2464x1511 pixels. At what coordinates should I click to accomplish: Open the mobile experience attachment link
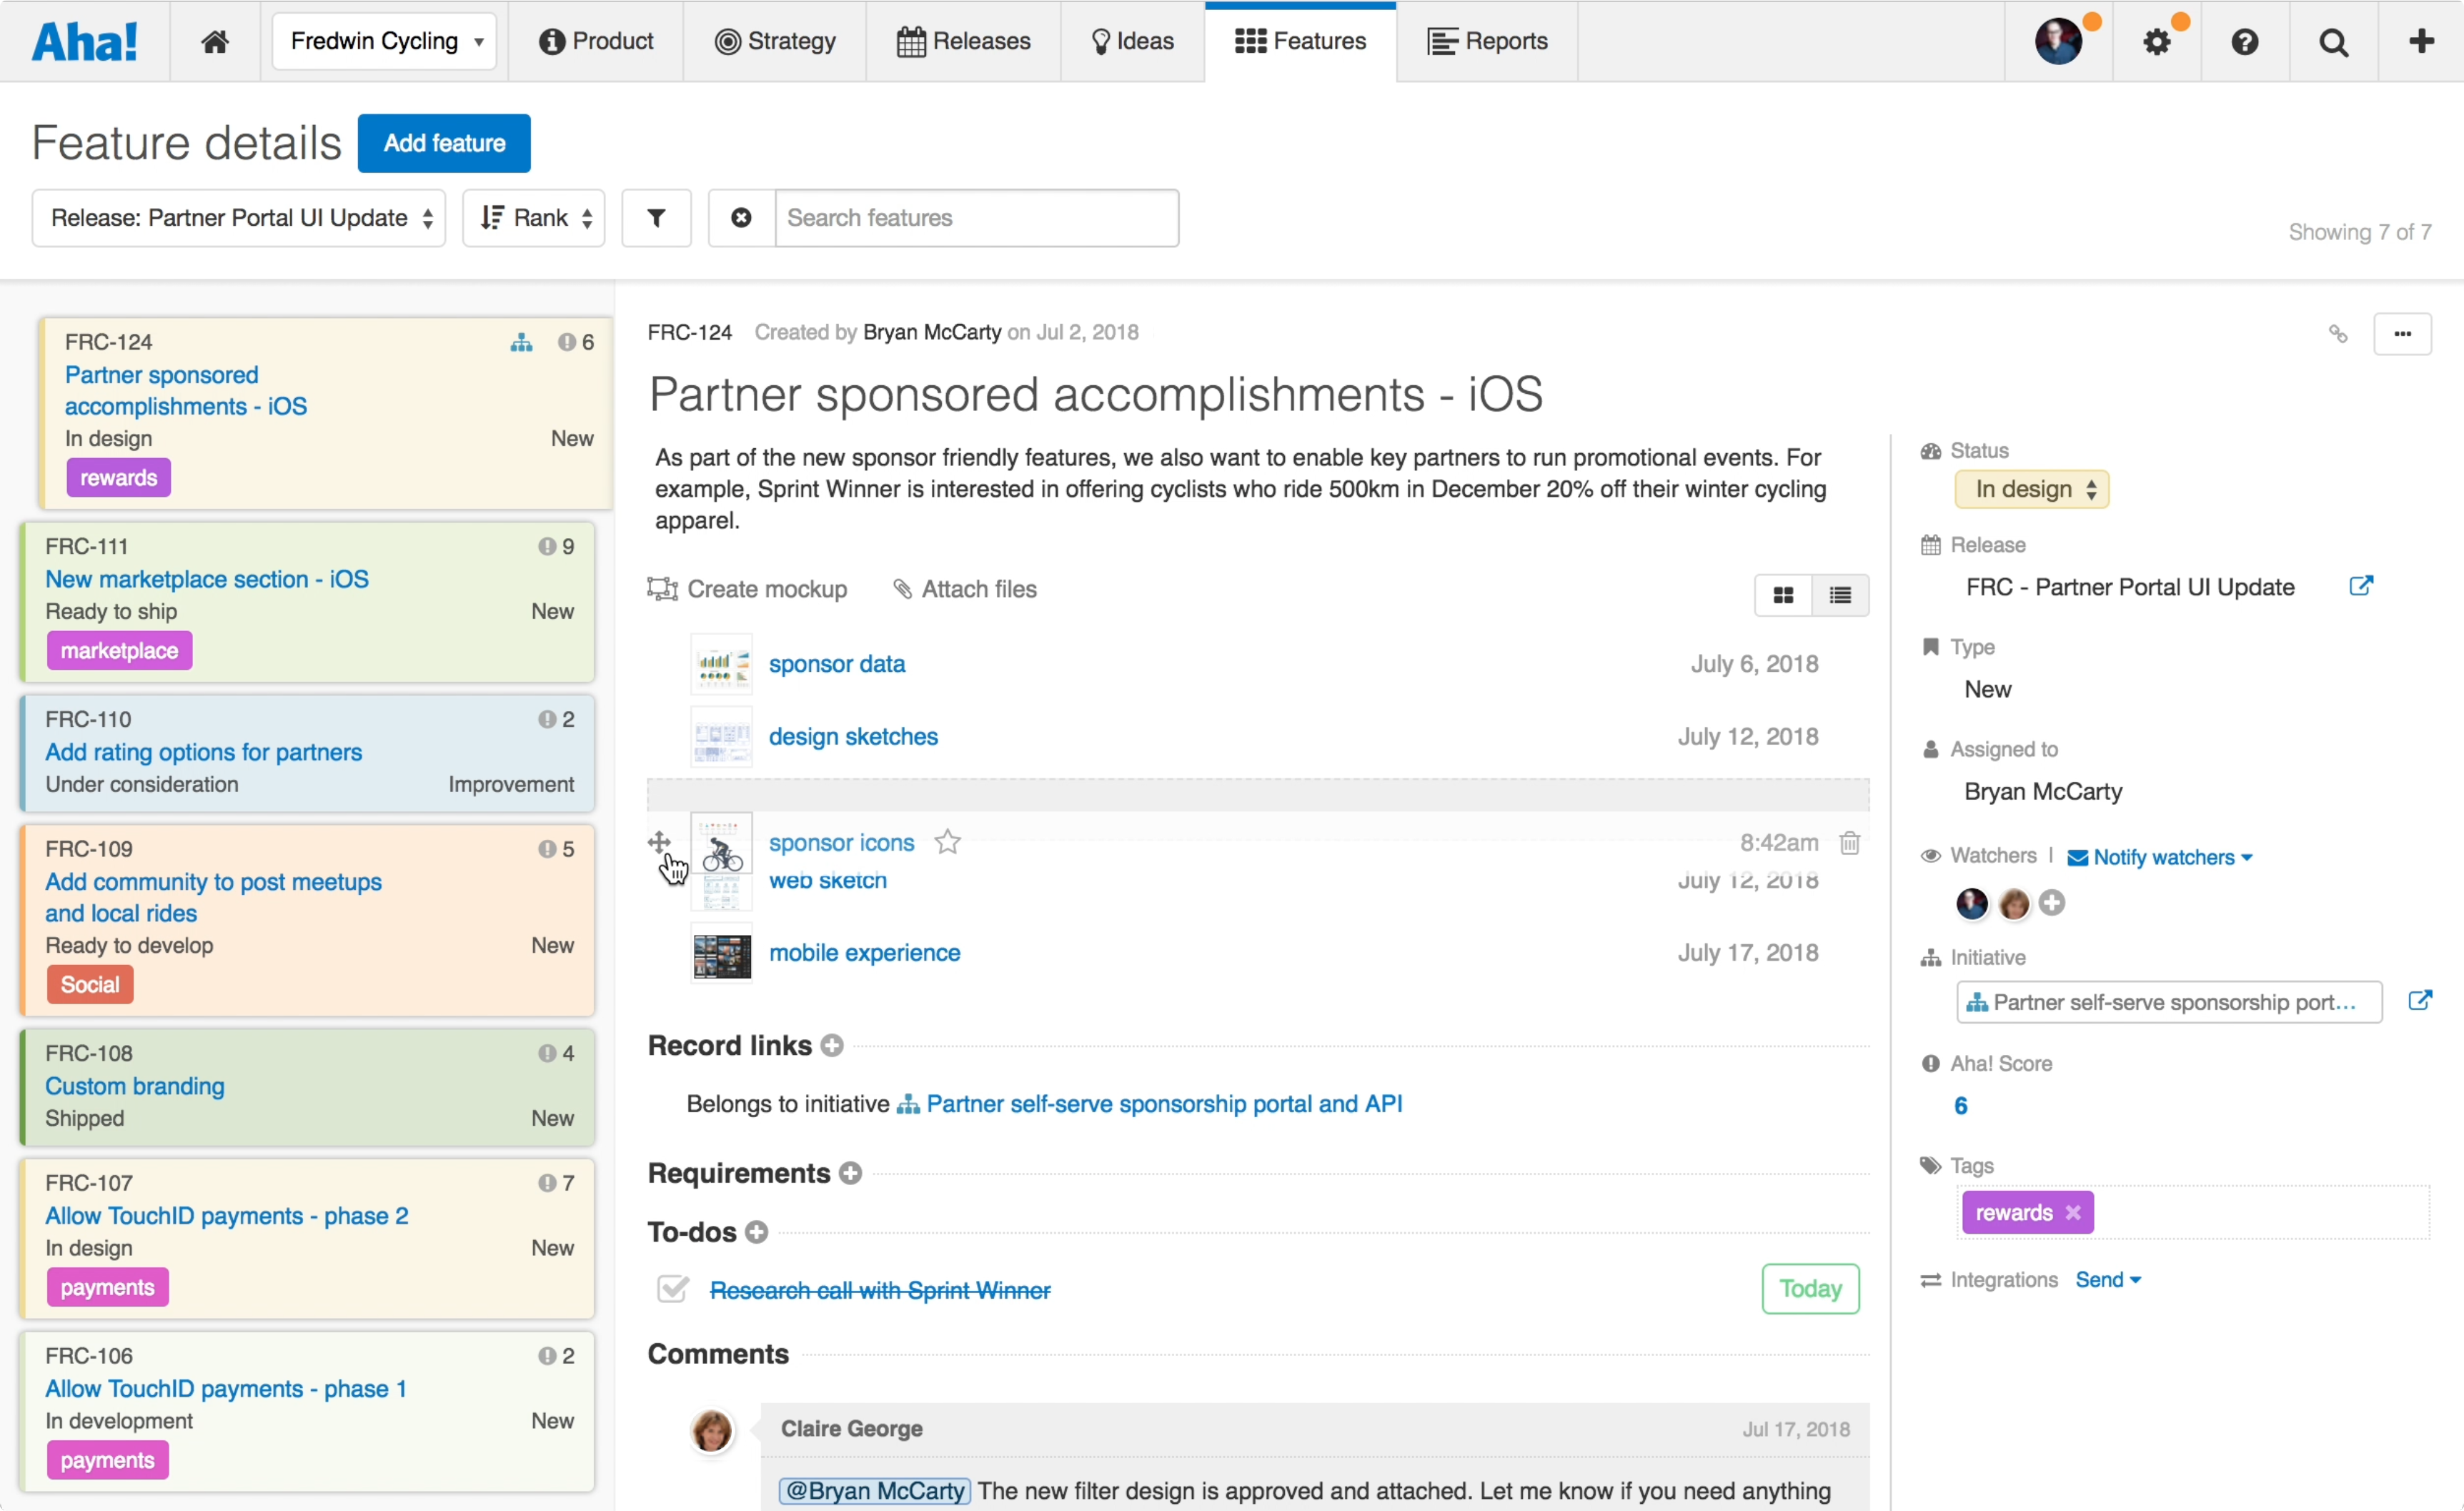coord(864,953)
